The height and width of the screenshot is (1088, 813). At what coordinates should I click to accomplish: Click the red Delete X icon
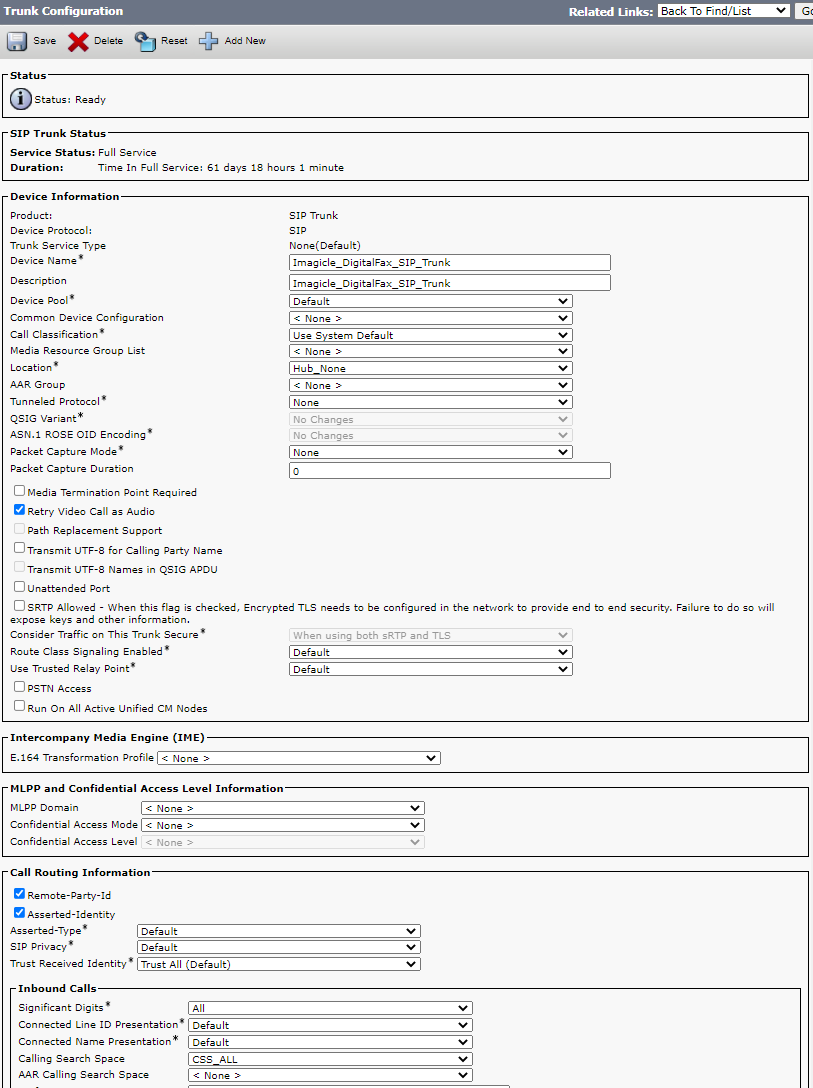click(x=78, y=41)
